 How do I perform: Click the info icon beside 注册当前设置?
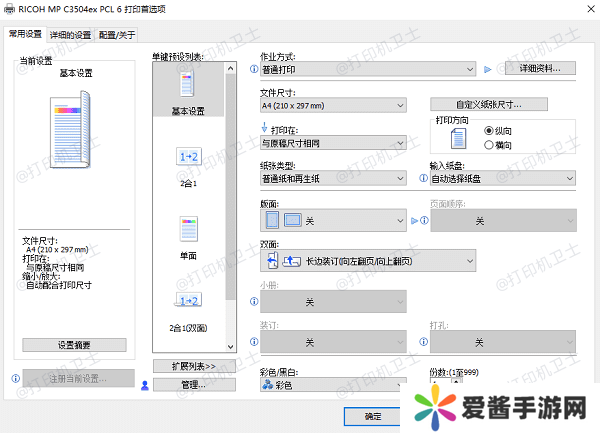(14, 379)
